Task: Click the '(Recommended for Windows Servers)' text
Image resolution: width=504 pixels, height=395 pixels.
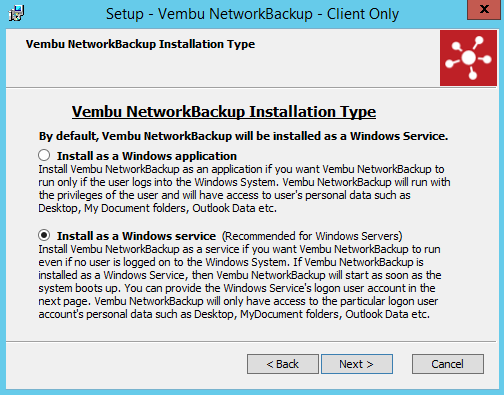Action: point(312,236)
